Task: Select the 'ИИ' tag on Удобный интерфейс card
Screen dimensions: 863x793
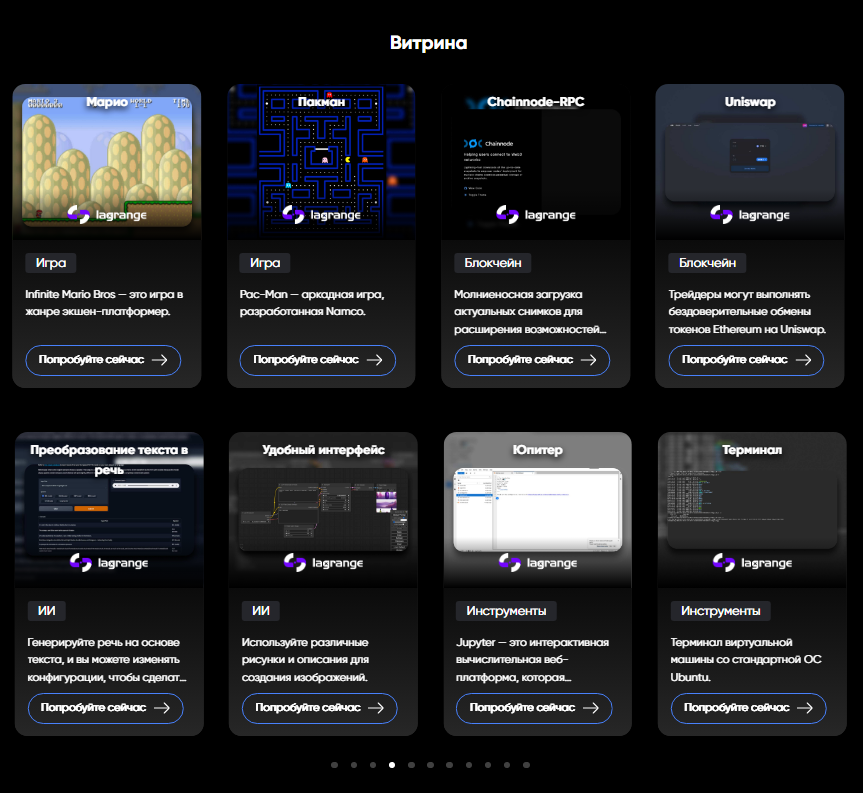Action: (260, 611)
